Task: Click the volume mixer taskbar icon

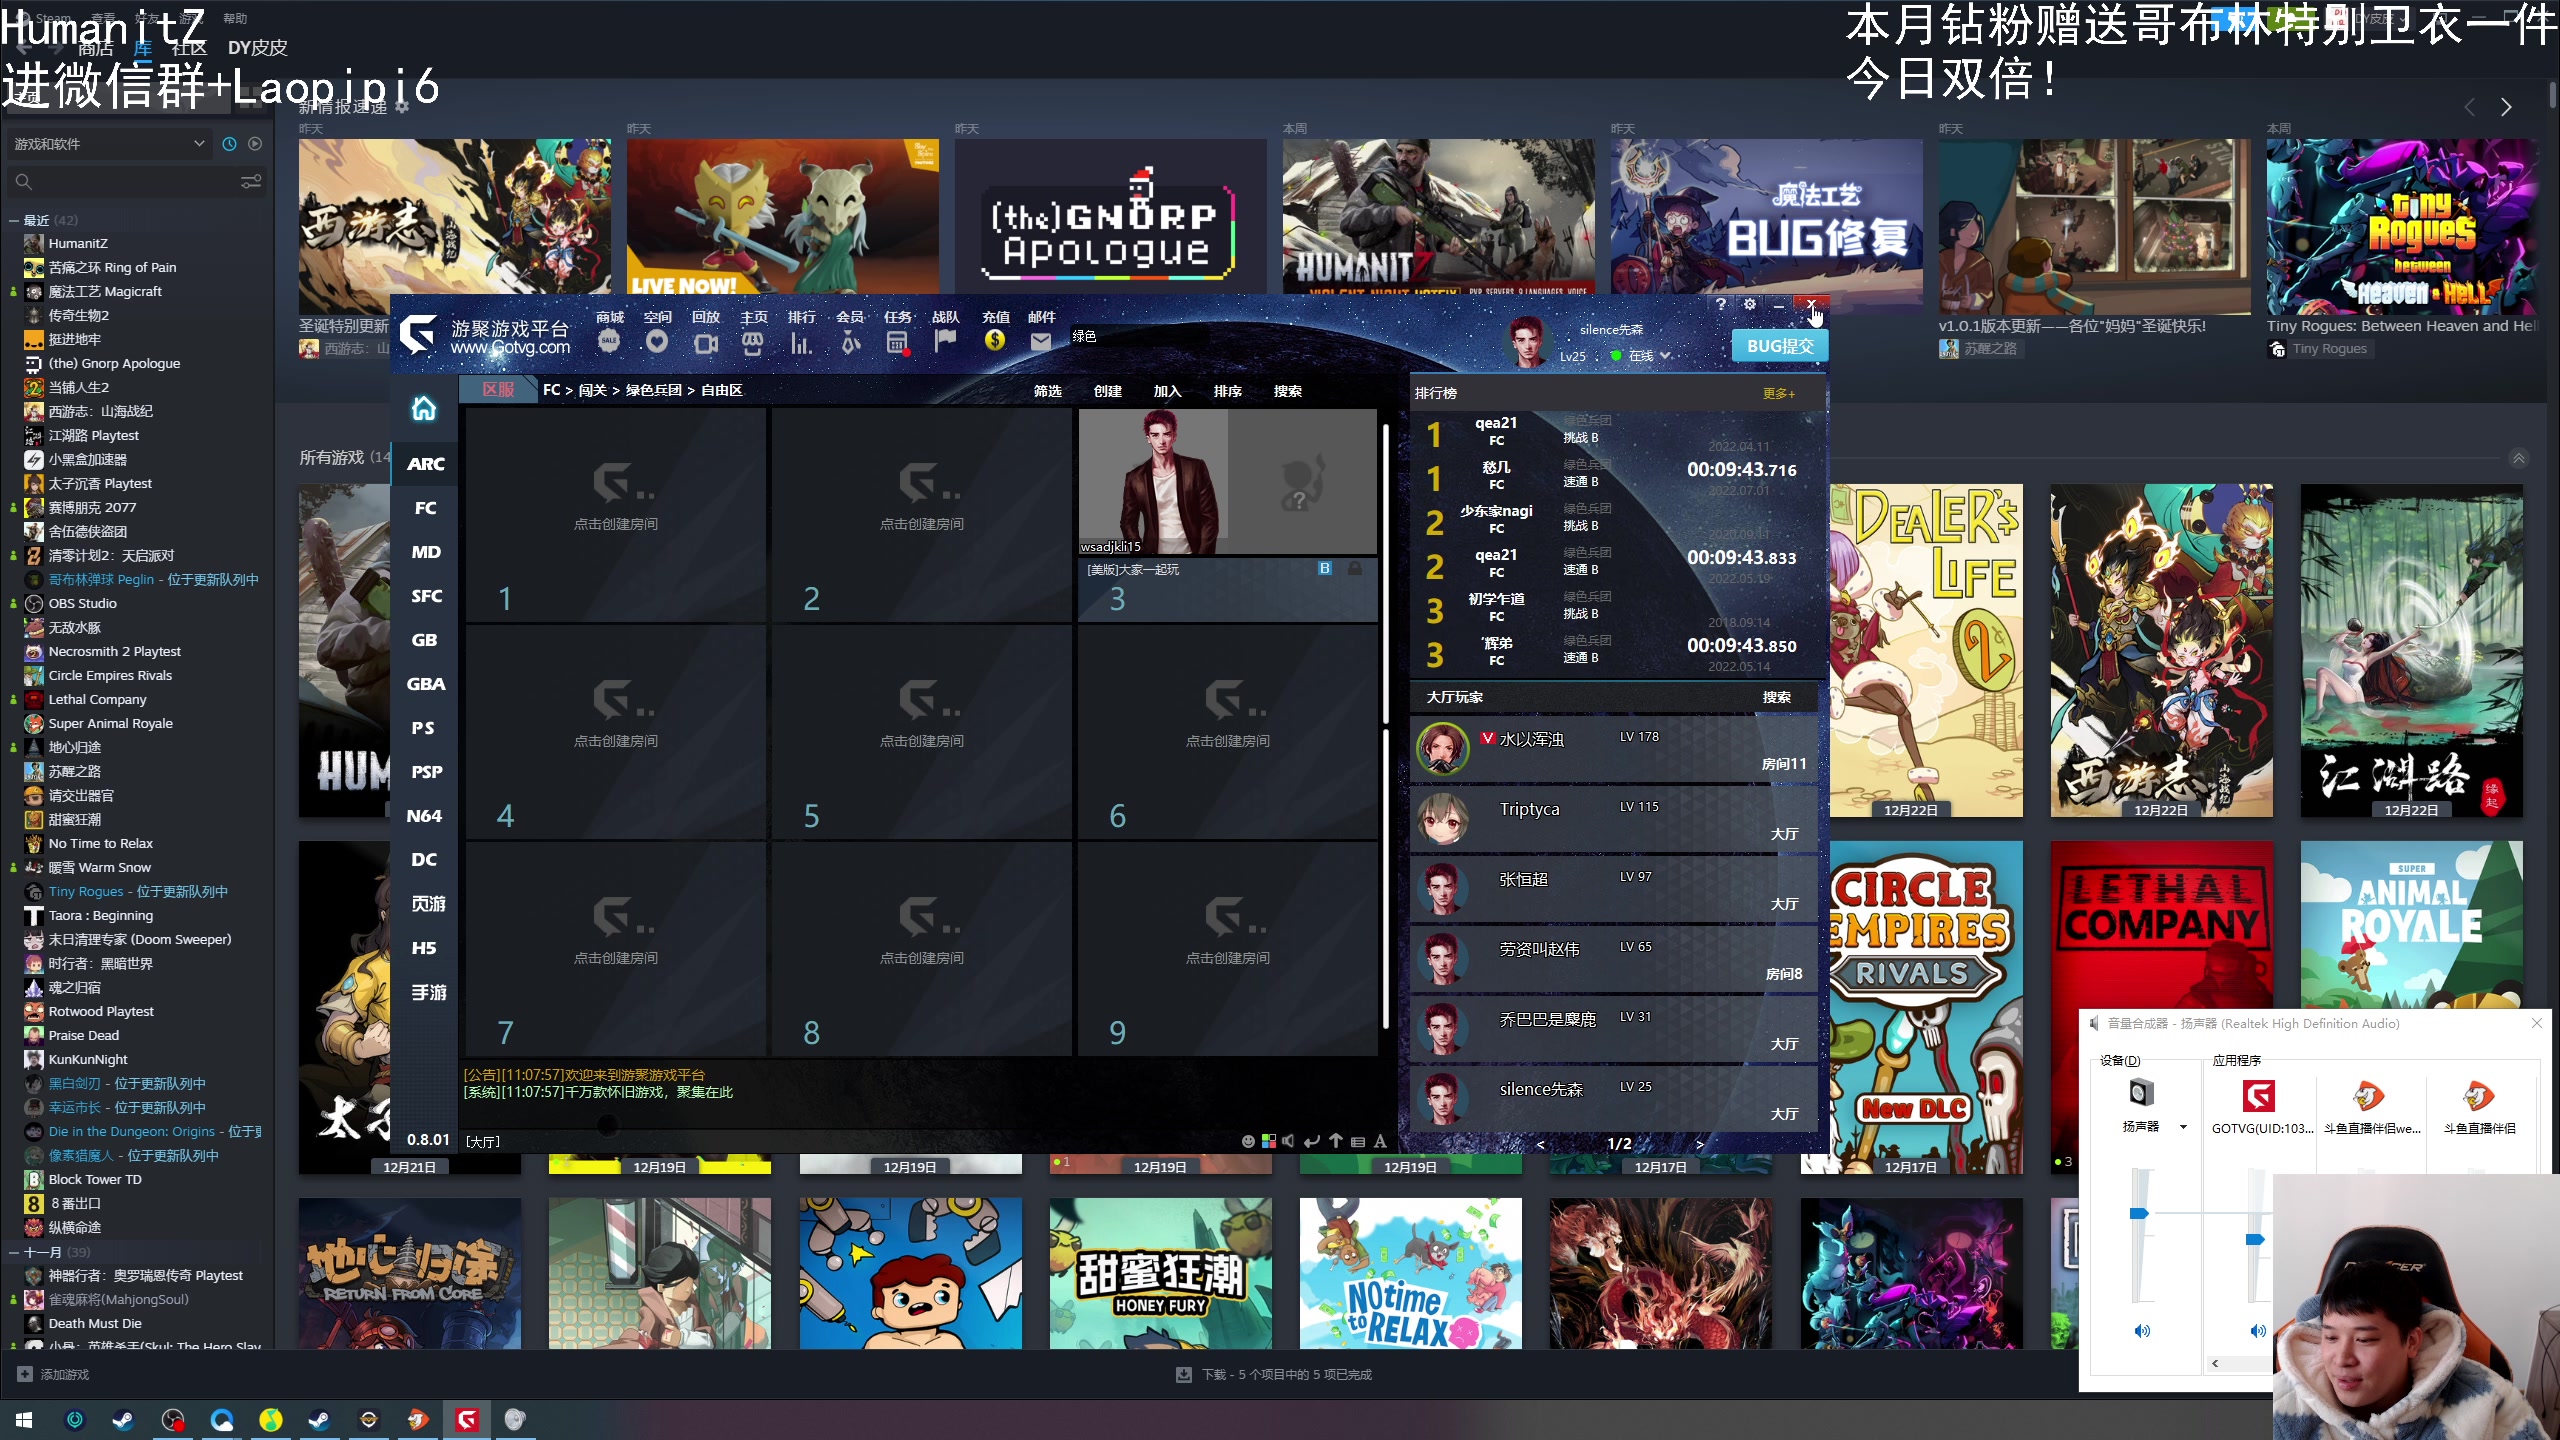Action: (515, 1420)
